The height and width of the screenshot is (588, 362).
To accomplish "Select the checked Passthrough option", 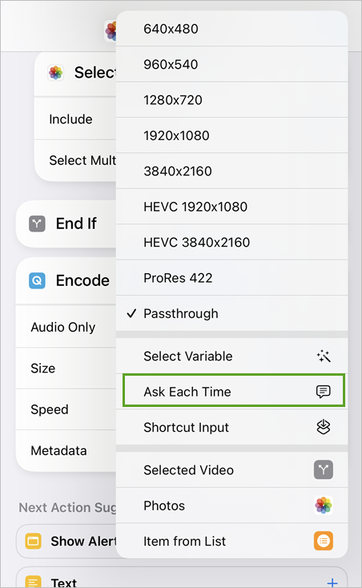I will (232, 313).
